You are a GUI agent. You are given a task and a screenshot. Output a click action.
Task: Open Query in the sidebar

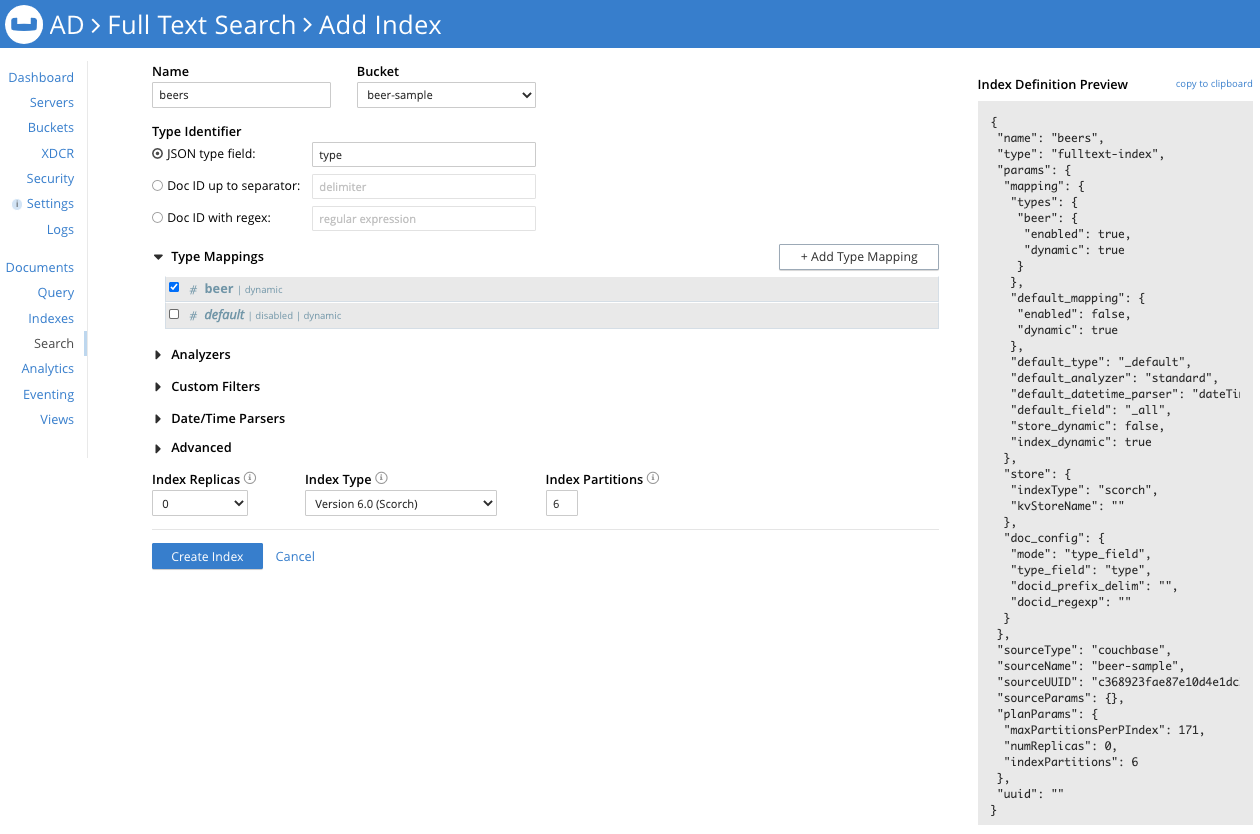point(56,292)
